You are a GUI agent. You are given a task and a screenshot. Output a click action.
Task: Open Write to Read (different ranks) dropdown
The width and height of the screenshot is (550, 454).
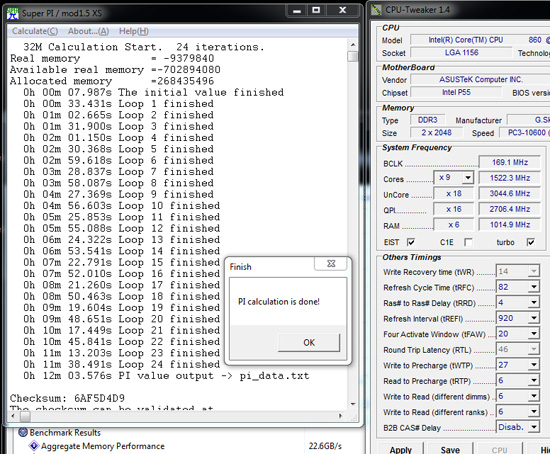pos(534,412)
